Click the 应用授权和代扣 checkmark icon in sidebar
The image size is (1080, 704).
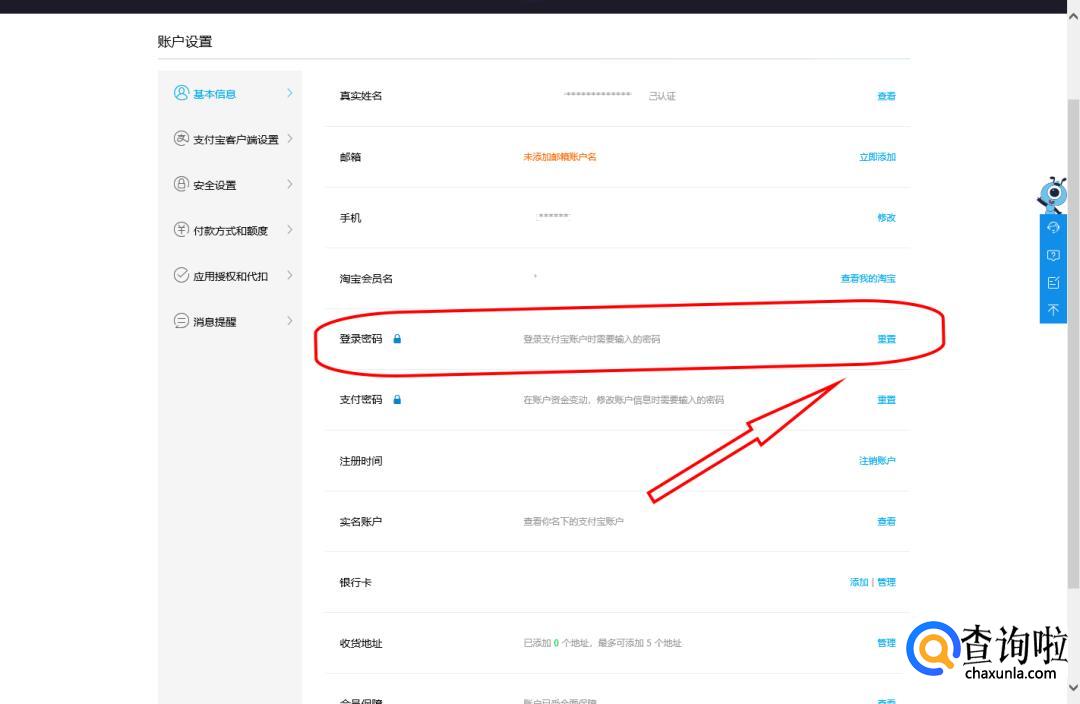click(x=181, y=275)
